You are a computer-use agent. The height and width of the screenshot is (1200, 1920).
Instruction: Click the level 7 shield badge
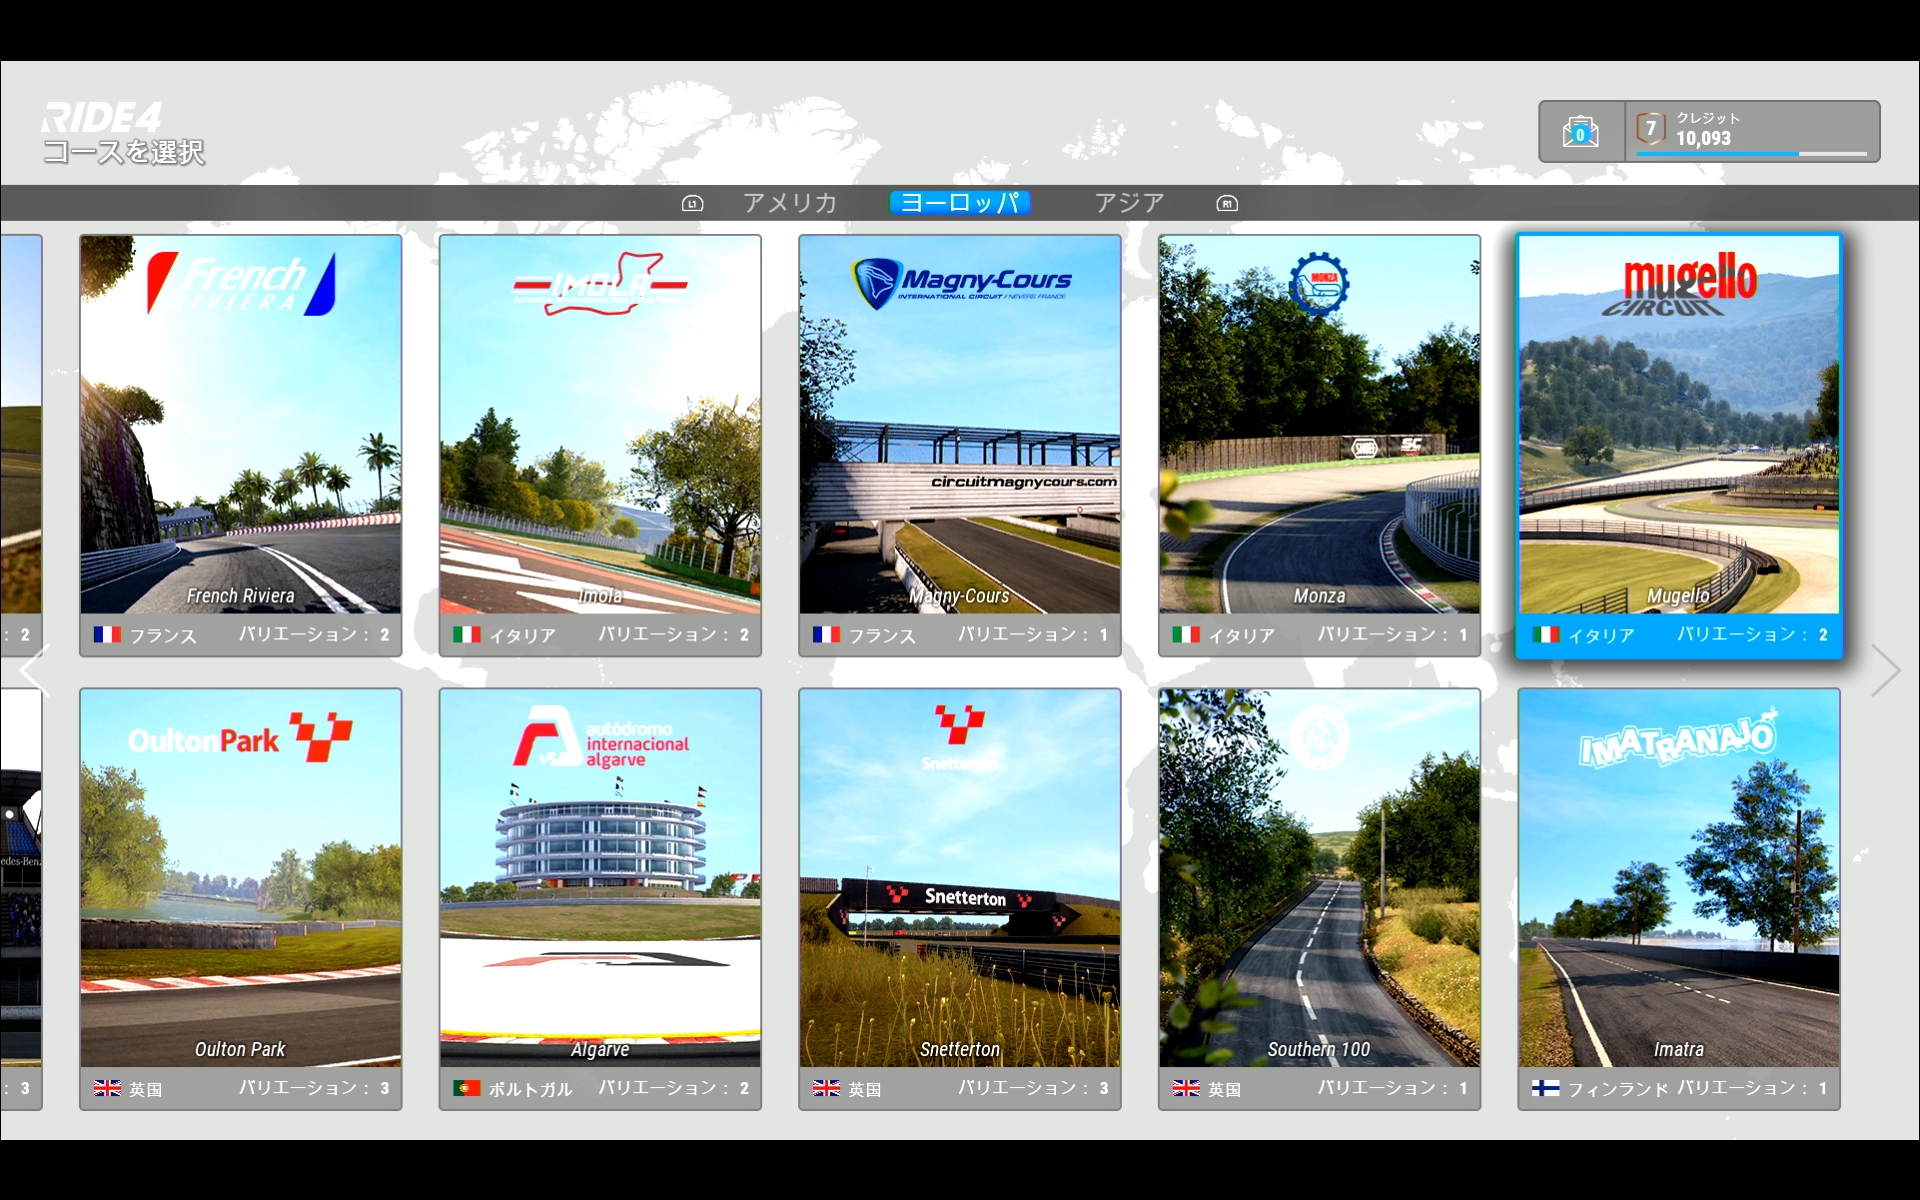(x=1650, y=128)
